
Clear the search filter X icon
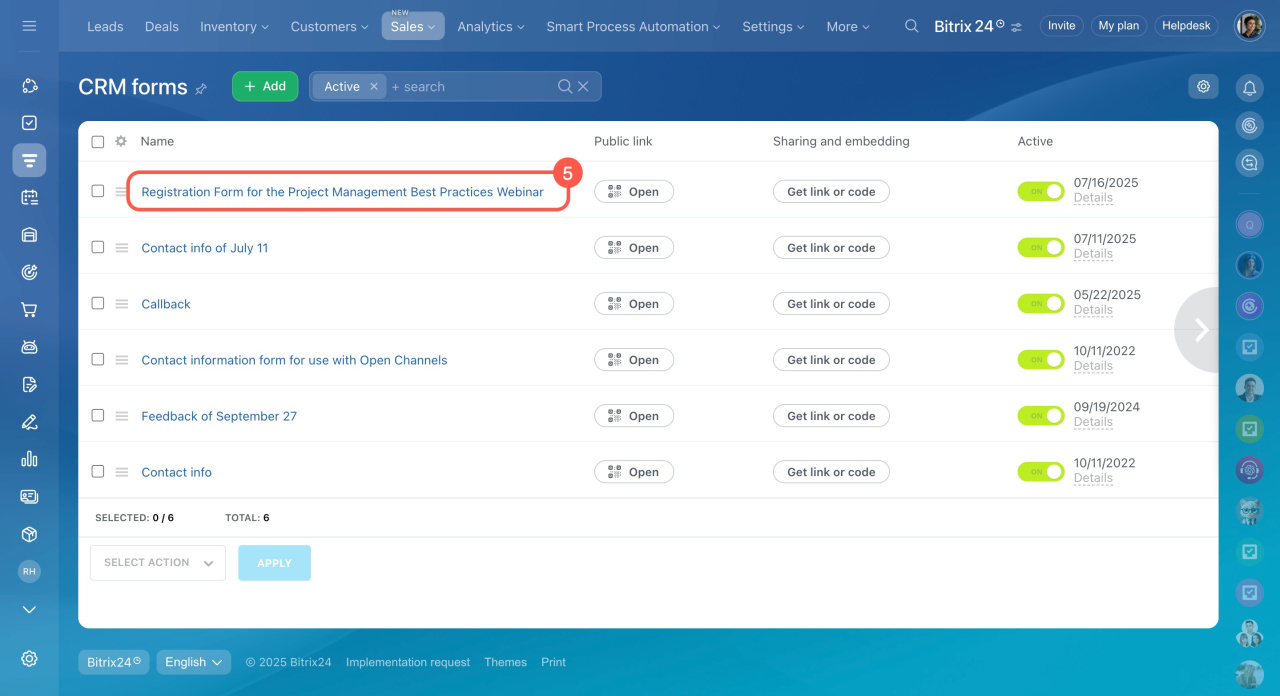[x=584, y=87]
